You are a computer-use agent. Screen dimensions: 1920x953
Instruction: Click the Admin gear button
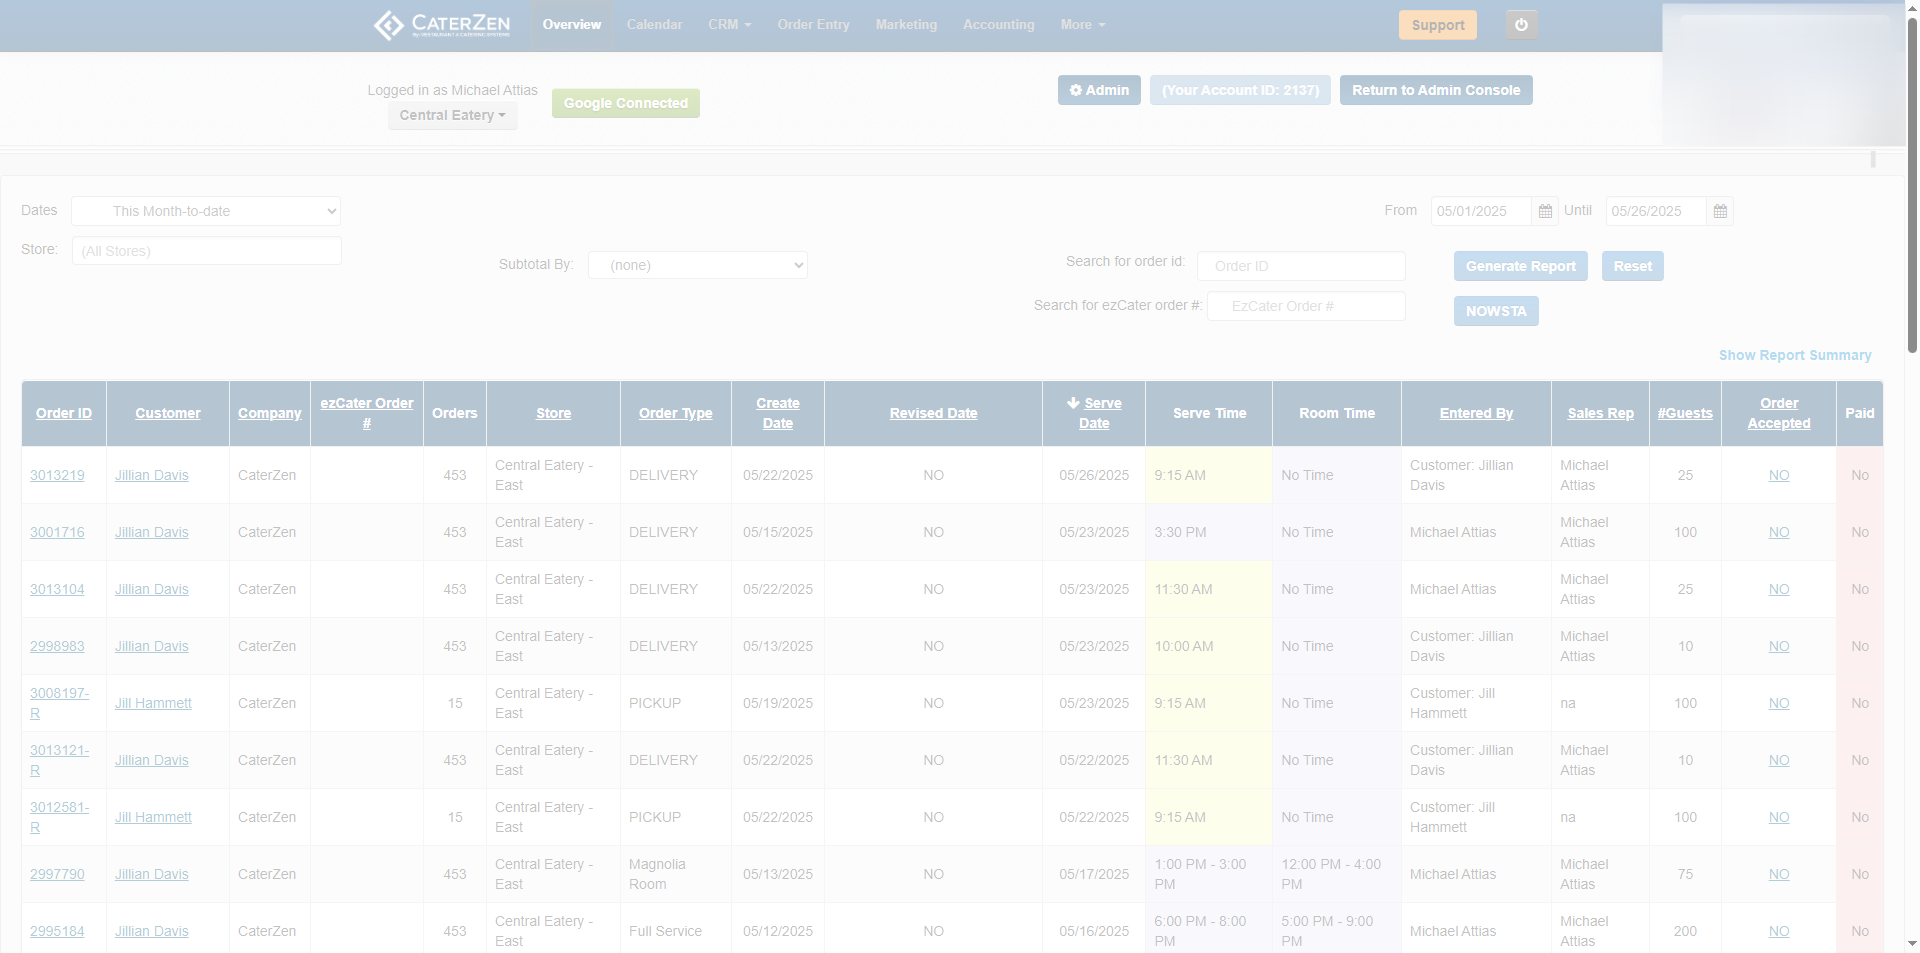[1099, 90]
